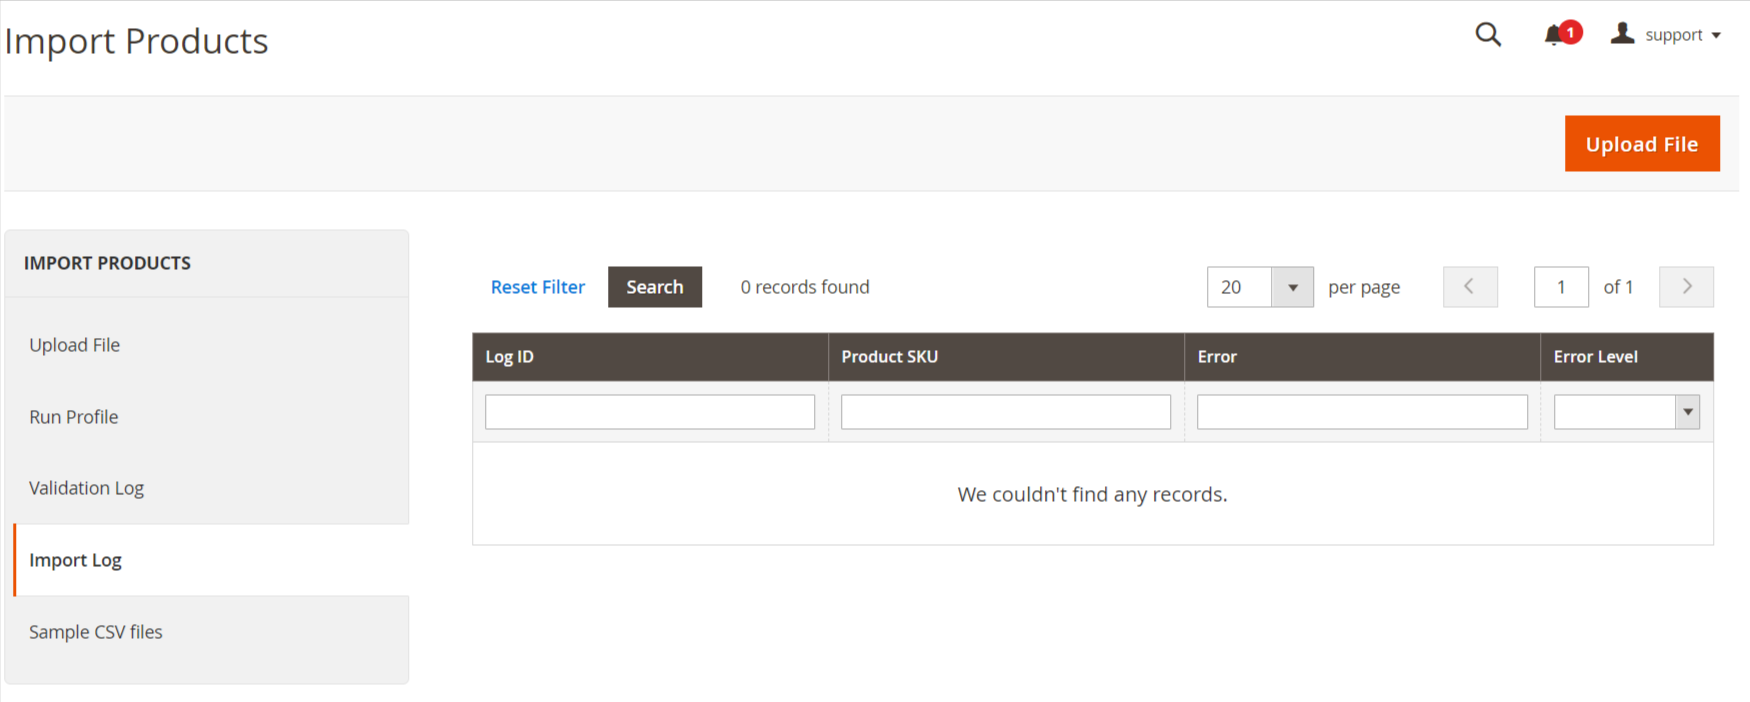Screen dimensions: 1750x702
Task: Select the Import Log sidebar item
Action: tap(211, 560)
